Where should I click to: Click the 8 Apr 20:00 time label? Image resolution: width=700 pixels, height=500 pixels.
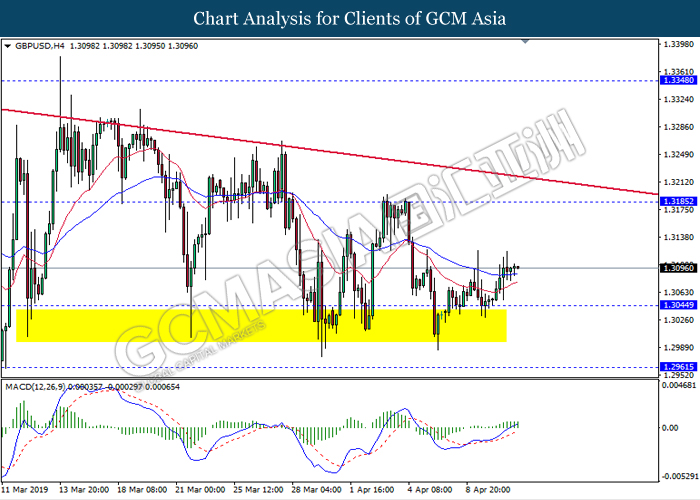tap(488, 490)
